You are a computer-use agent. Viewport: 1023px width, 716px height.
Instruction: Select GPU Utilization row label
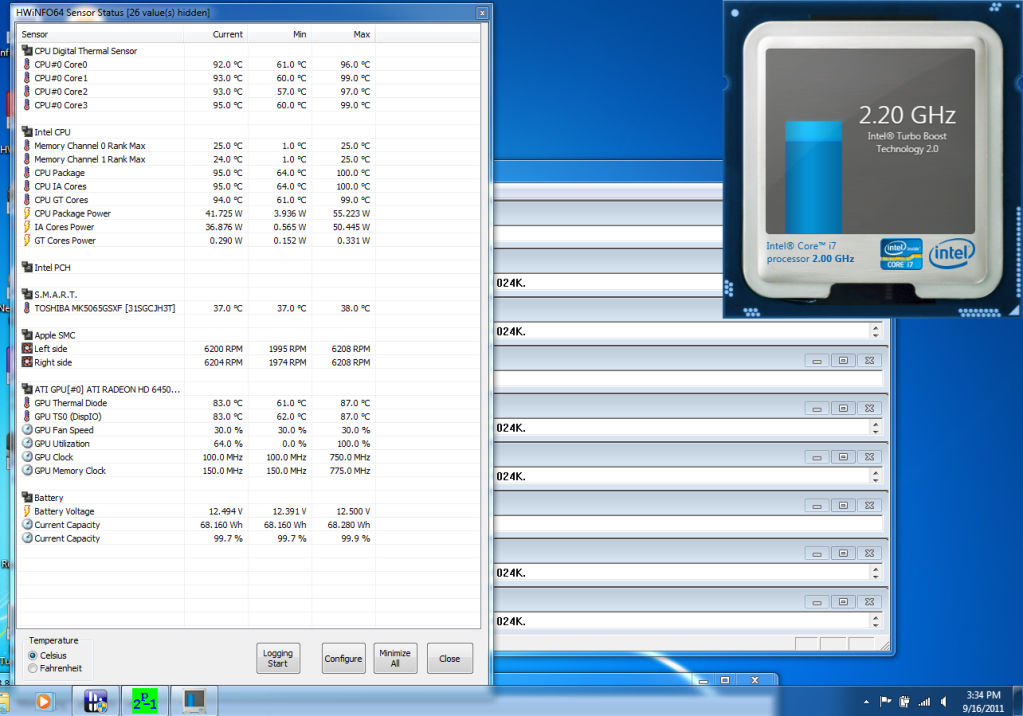point(62,443)
